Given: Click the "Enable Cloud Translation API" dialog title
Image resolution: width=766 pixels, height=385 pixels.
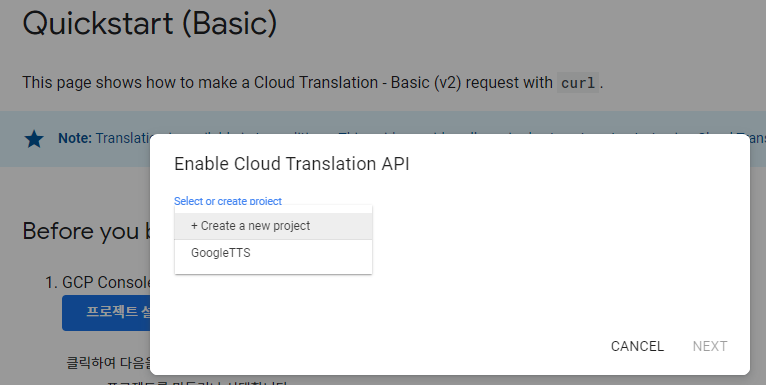Looking at the screenshot, I should click(292, 164).
